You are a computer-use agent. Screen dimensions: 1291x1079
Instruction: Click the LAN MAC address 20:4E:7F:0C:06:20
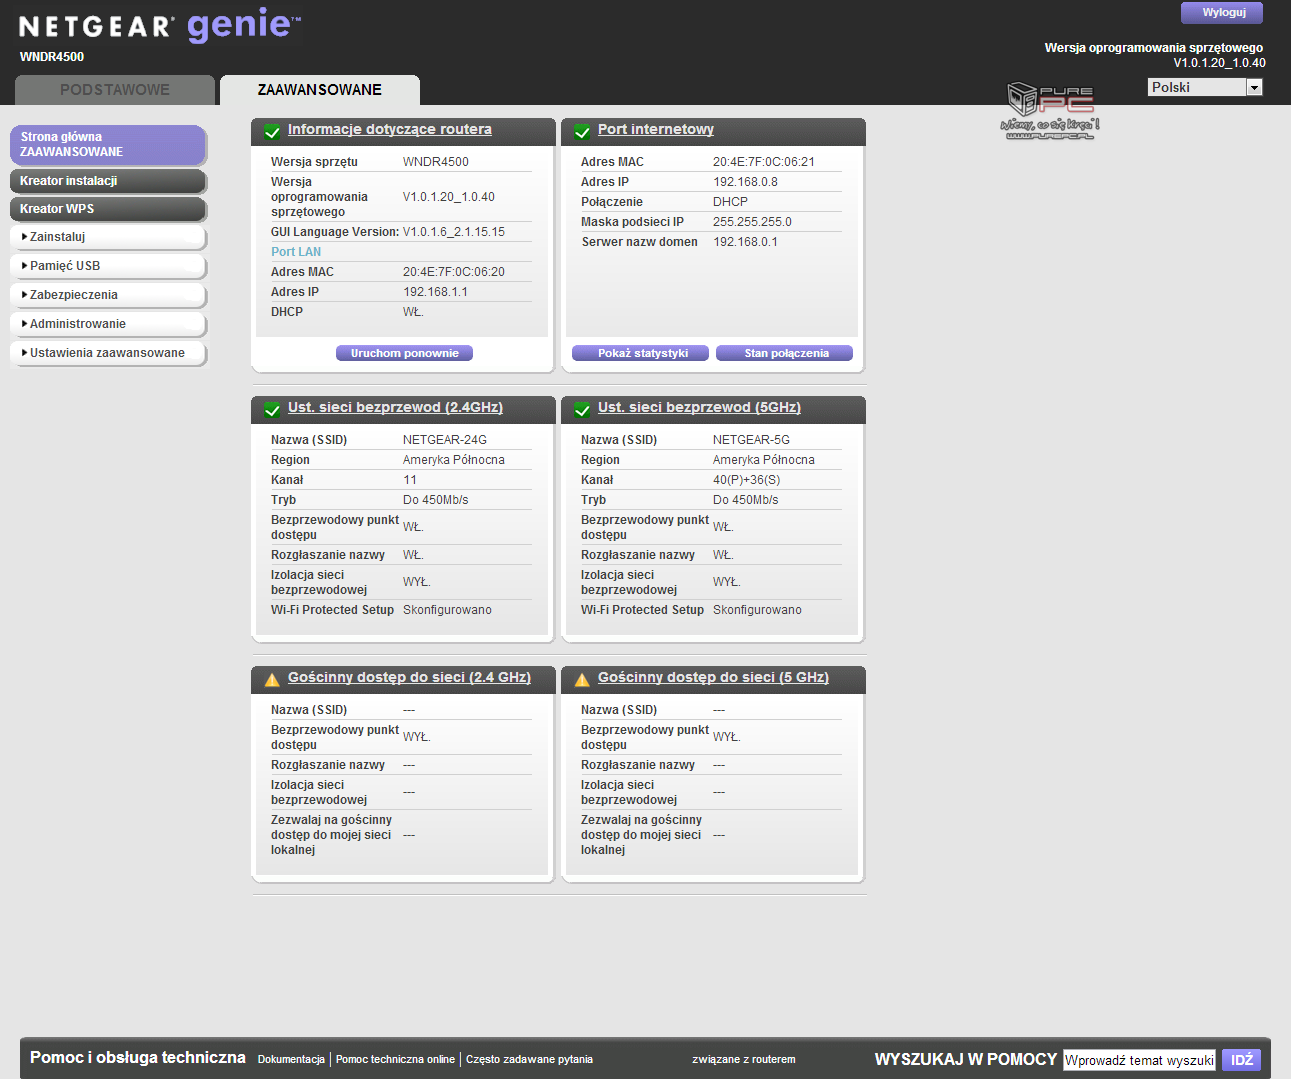454,272
